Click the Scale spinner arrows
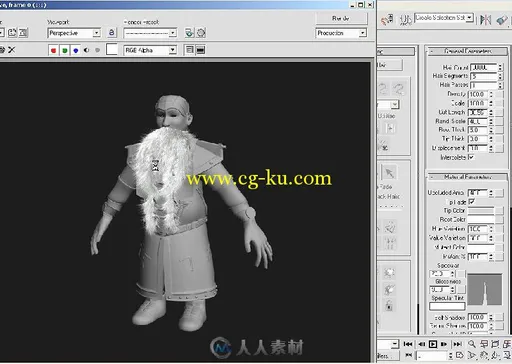 (x=491, y=103)
